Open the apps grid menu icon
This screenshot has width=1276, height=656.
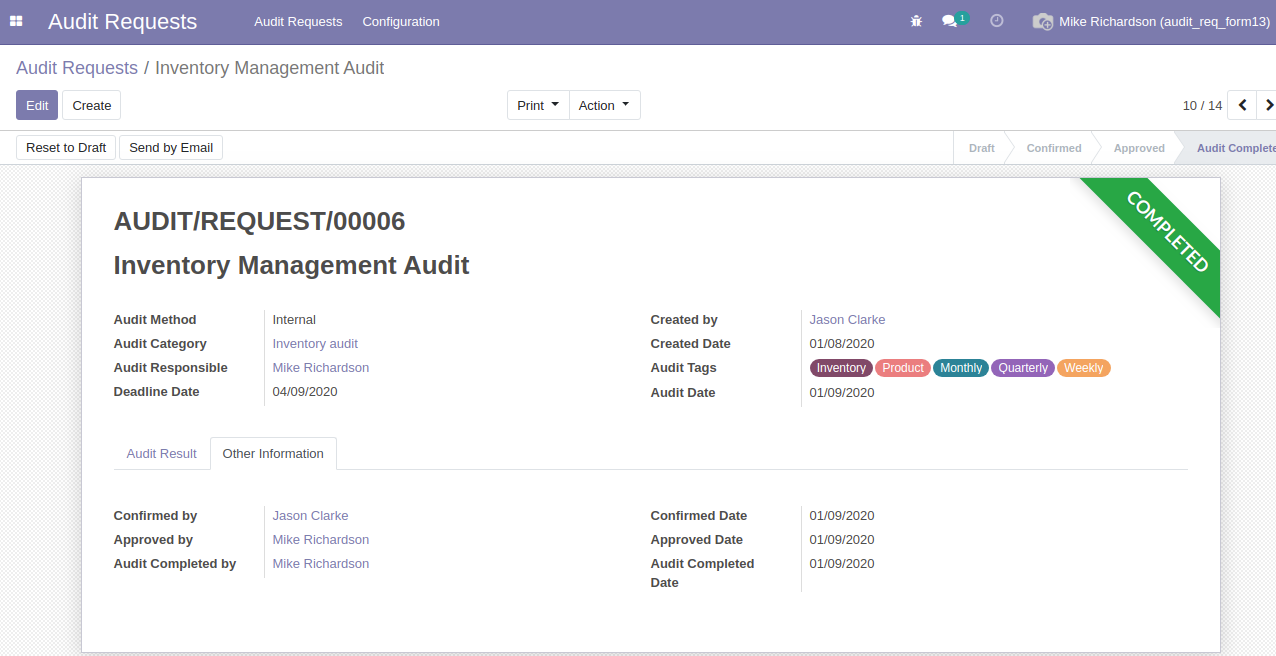click(x=16, y=21)
